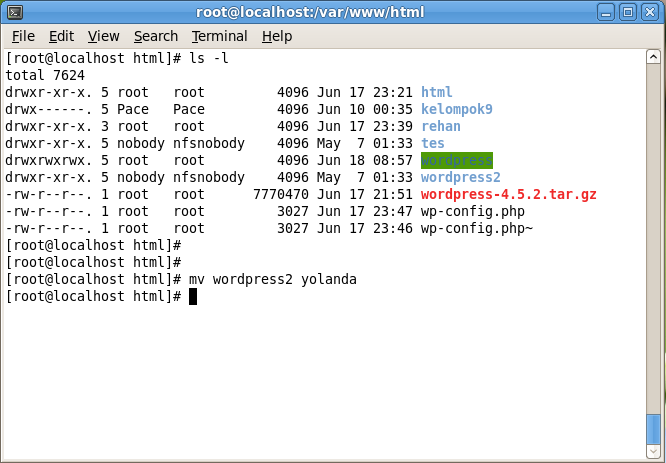Click the drwx------. permissions string
This screenshot has width=666, height=463.
coord(48,109)
